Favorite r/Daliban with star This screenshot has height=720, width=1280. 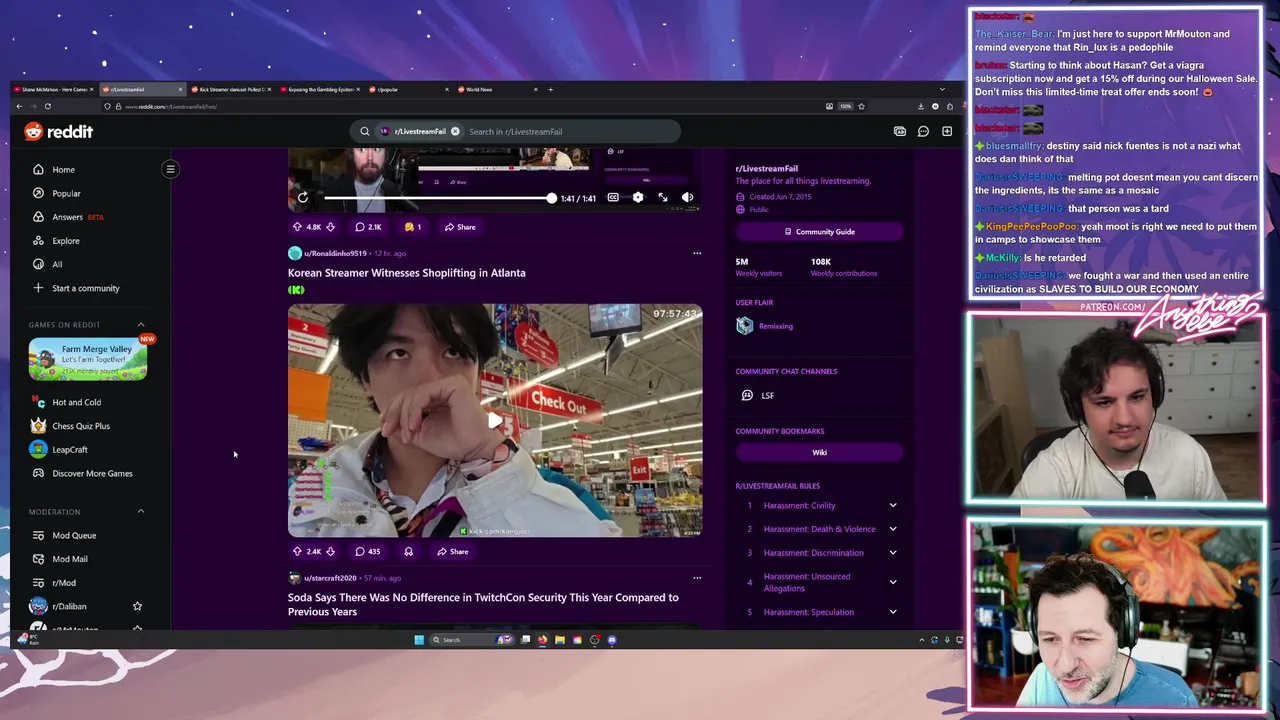(137, 606)
